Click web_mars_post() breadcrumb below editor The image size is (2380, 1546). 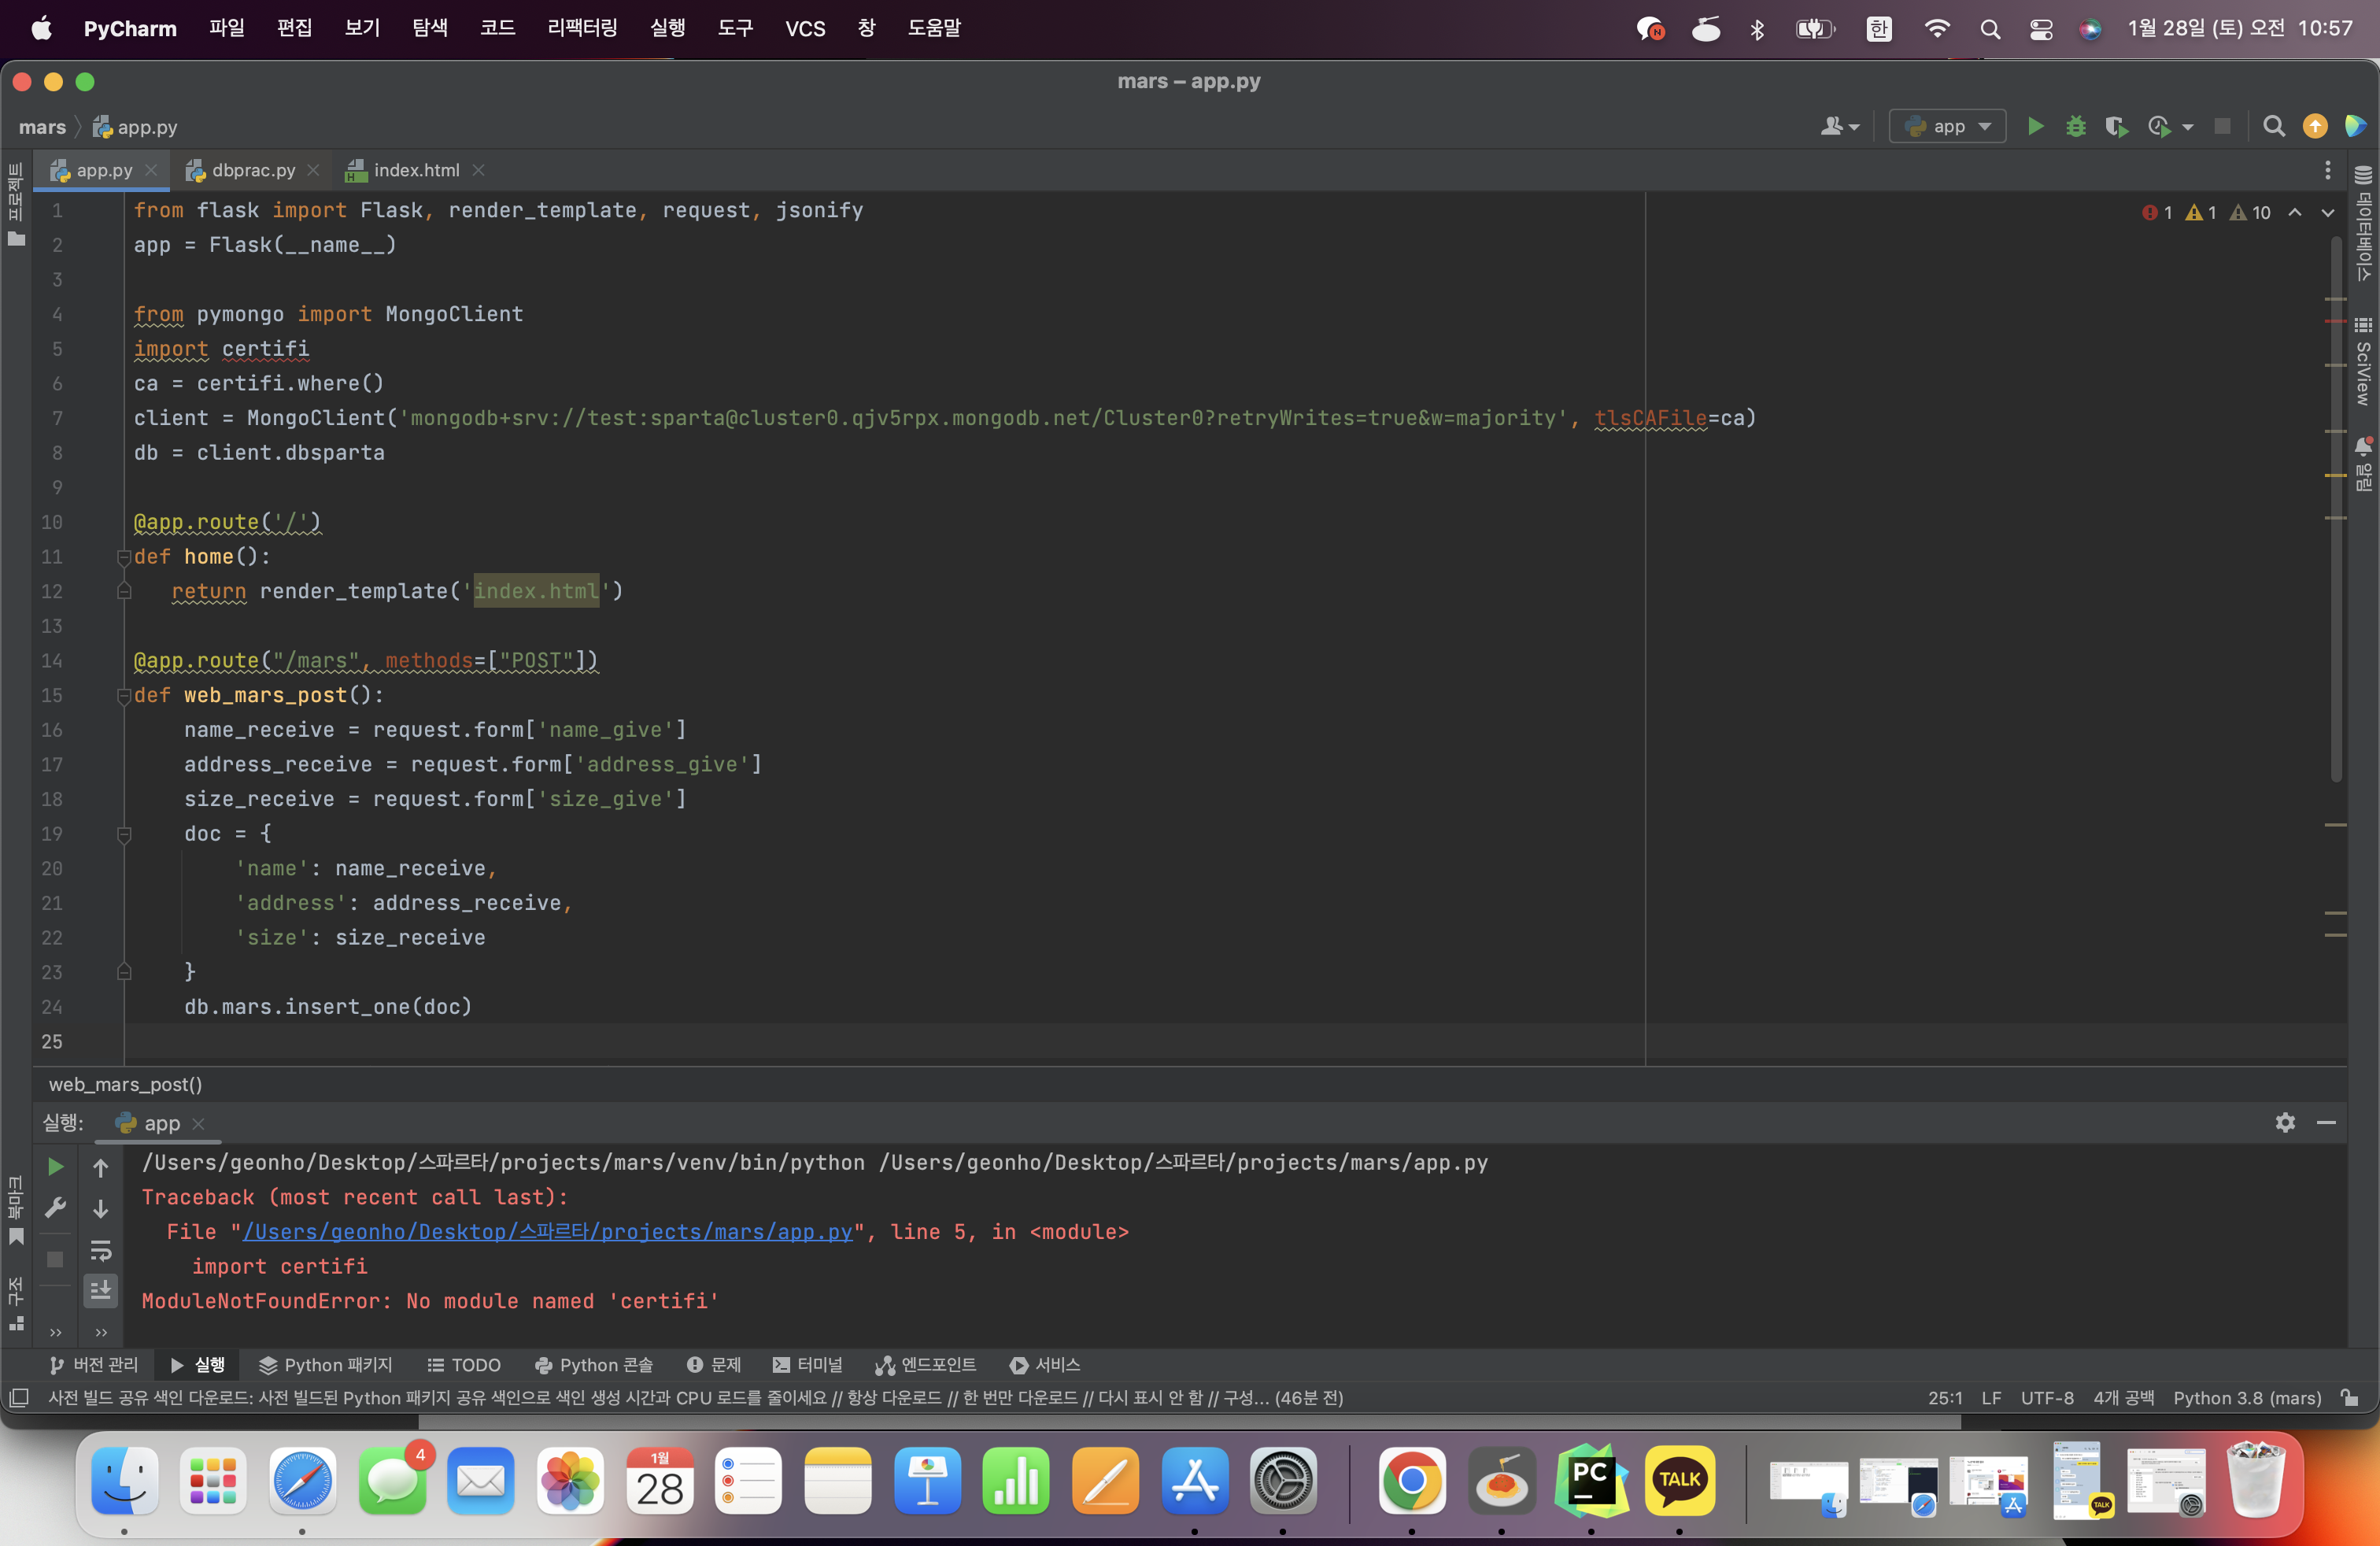(125, 1084)
